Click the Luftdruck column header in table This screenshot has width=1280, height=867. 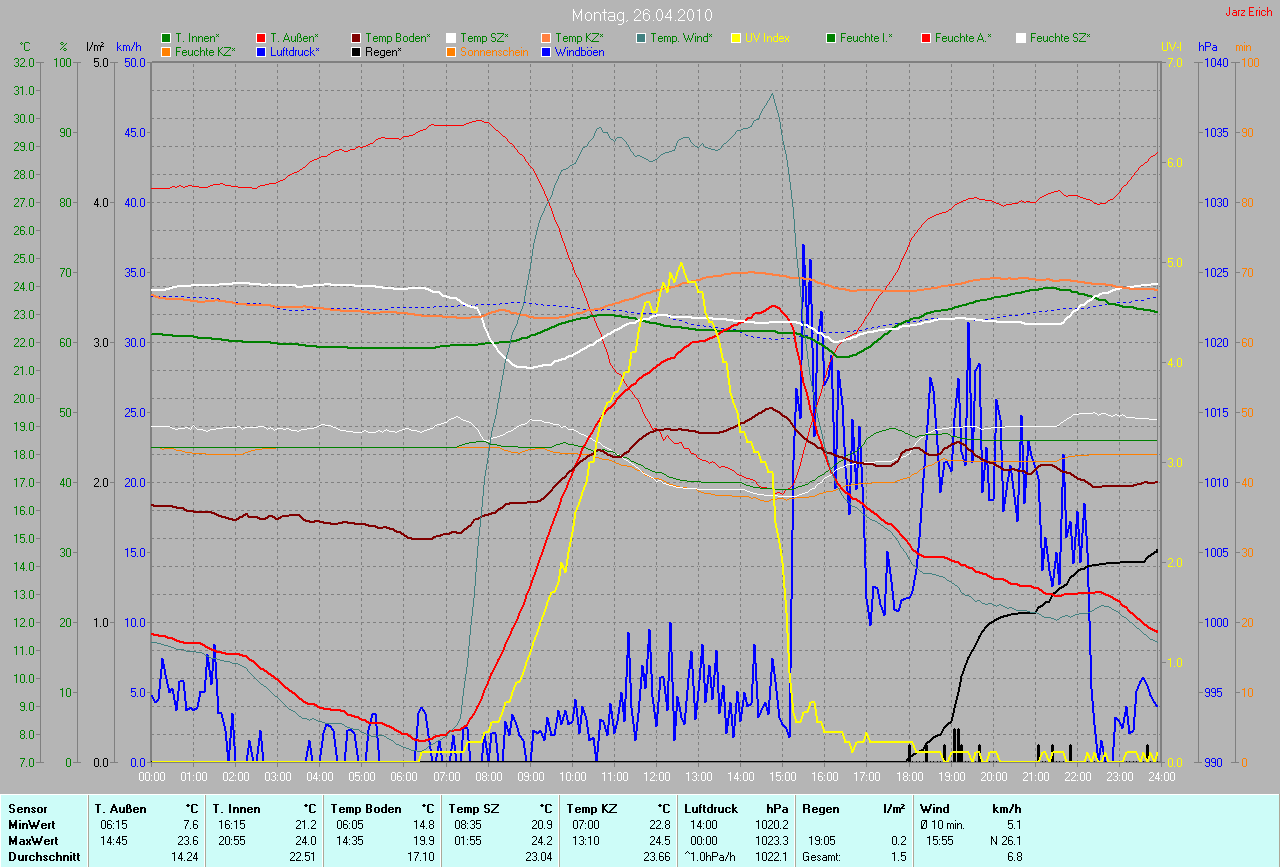click(x=710, y=808)
